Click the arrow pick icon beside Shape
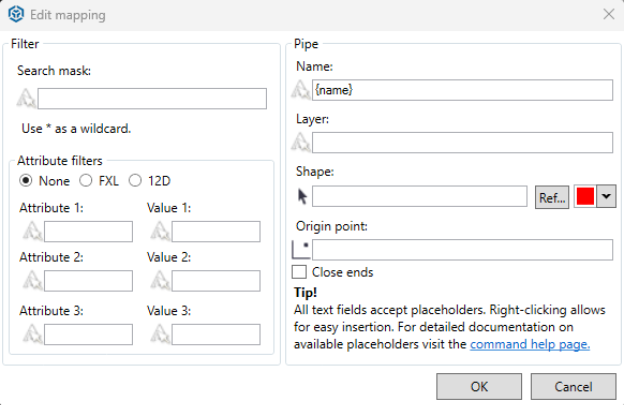624x405 pixels. 302,196
